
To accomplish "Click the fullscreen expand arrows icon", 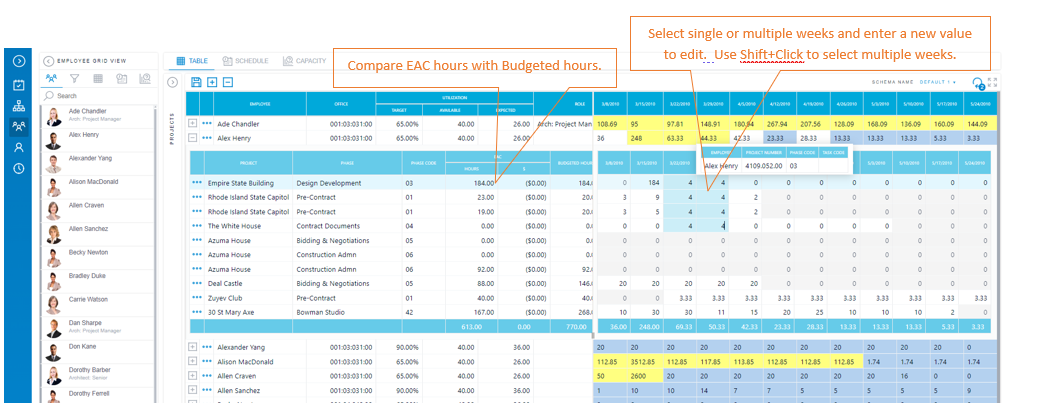I will coord(992,82).
